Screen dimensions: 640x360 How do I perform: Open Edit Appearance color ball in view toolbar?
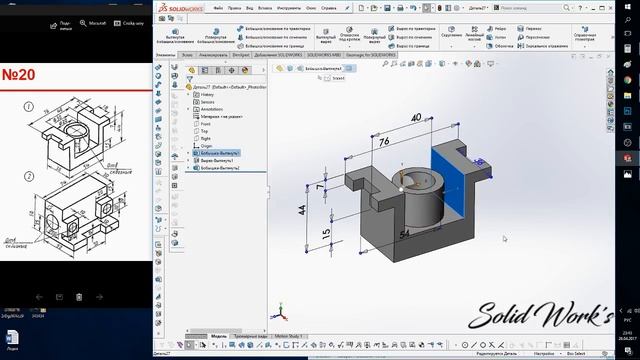click(x=468, y=64)
